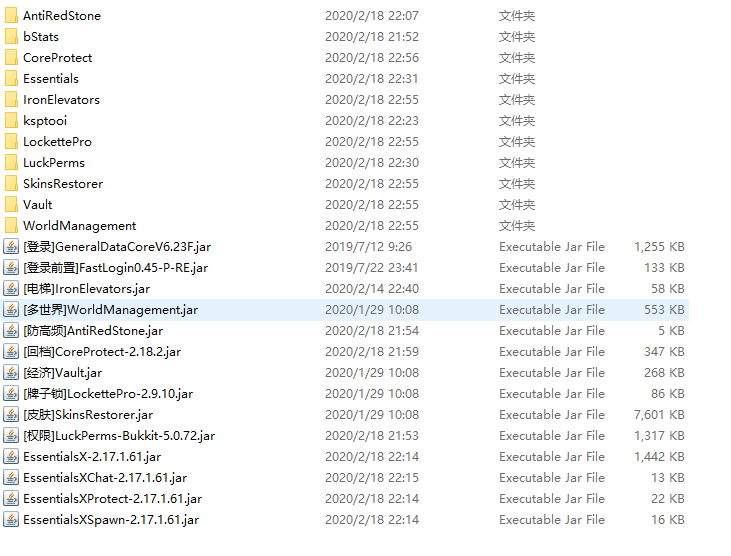Select the WorldManagement folder icon
Viewport: 731px width, 556px height.
(11, 225)
